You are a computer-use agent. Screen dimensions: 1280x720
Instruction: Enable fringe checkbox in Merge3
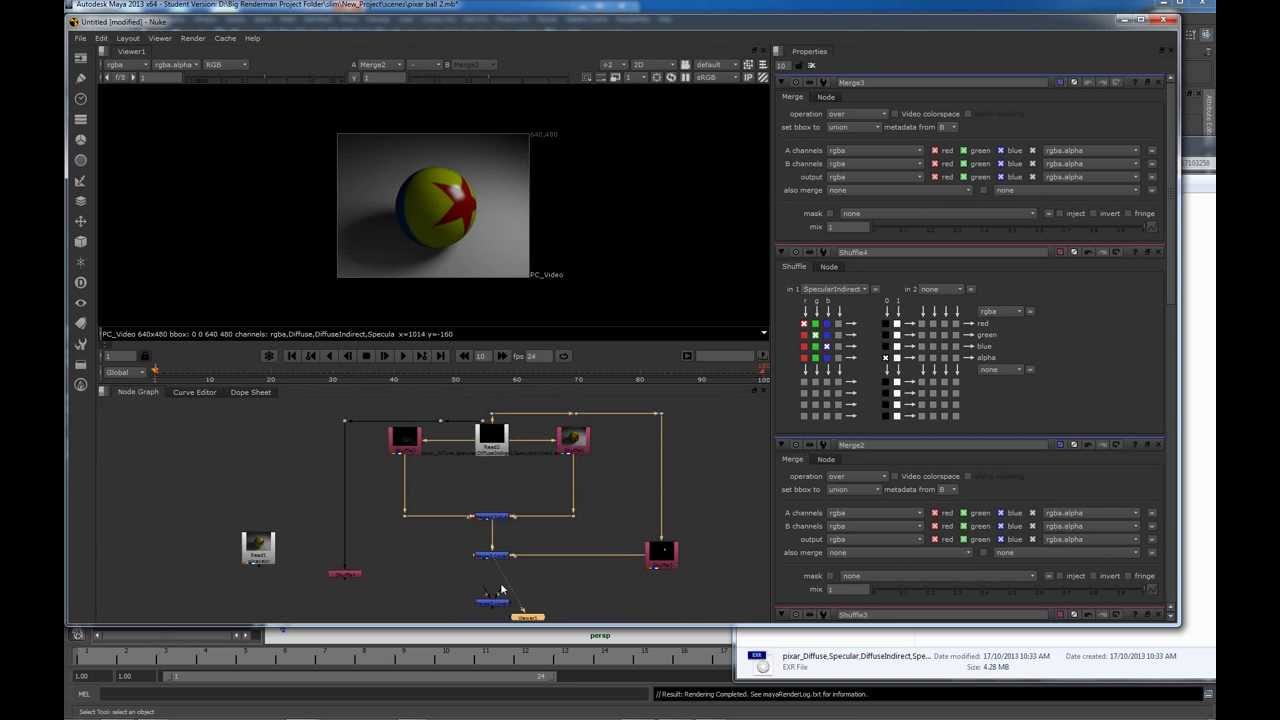point(1128,213)
